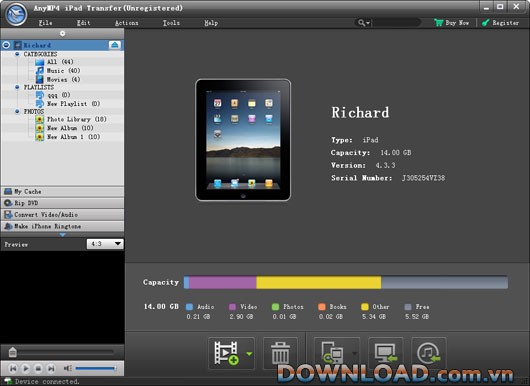Click the gear icon atop the sidebar
530x386 pixels.
(62, 33)
